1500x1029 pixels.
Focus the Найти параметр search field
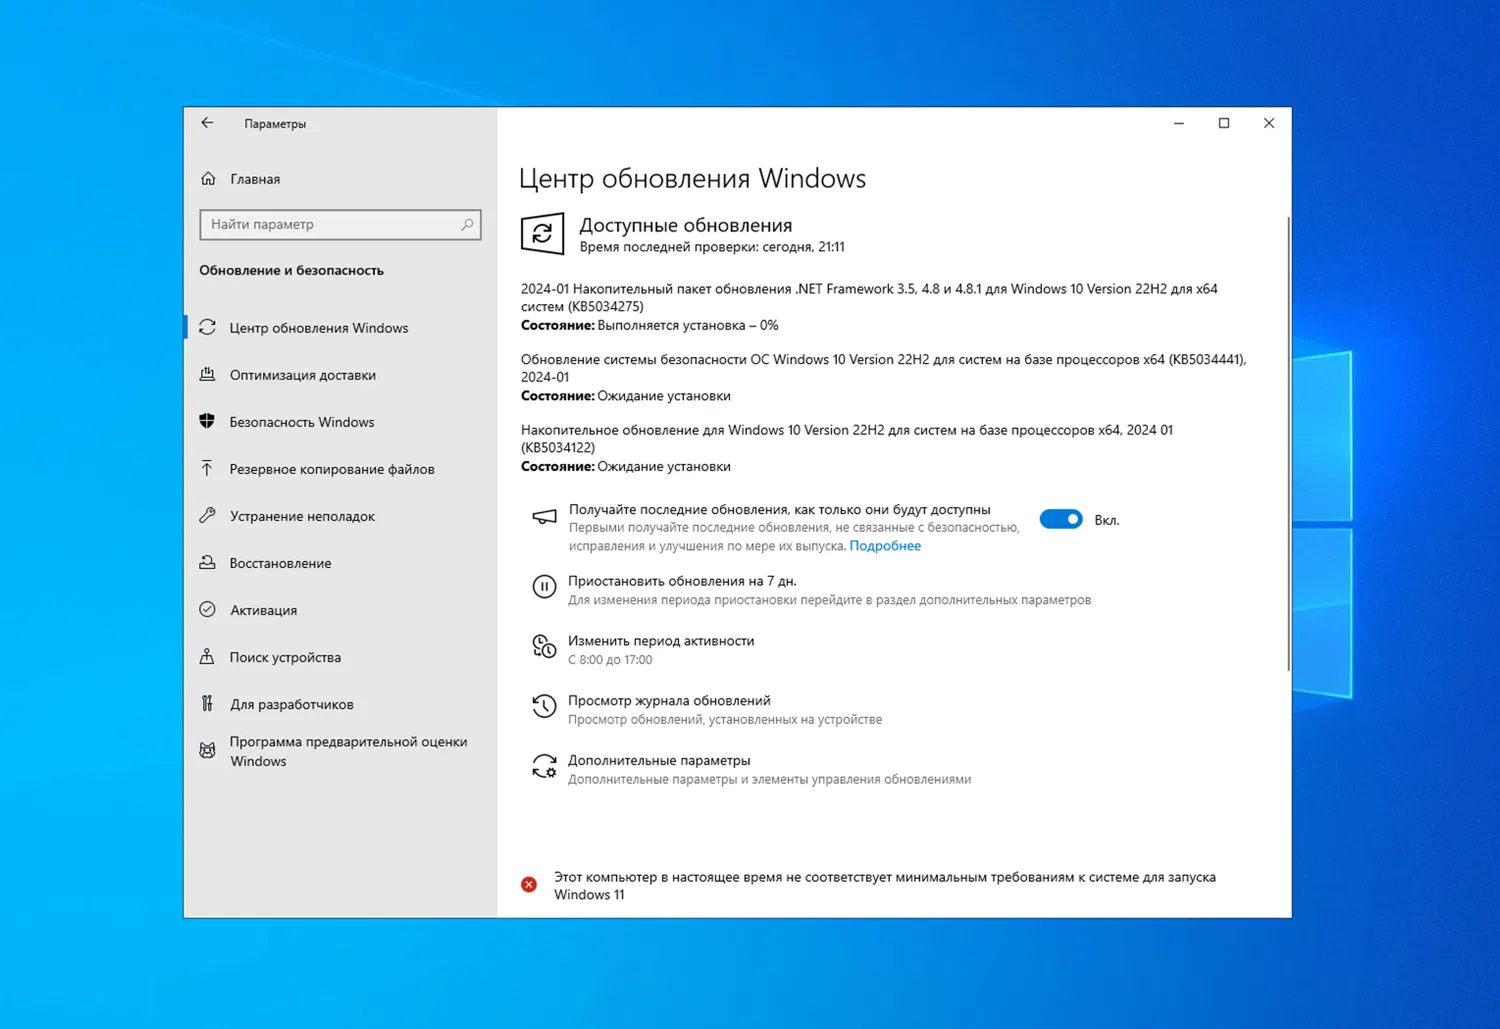(x=340, y=225)
